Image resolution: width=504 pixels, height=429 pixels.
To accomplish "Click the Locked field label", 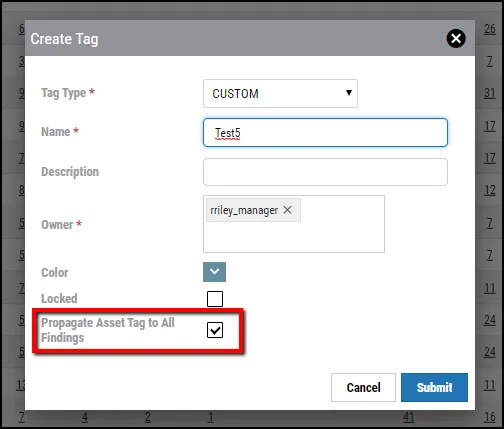I will point(59,298).
